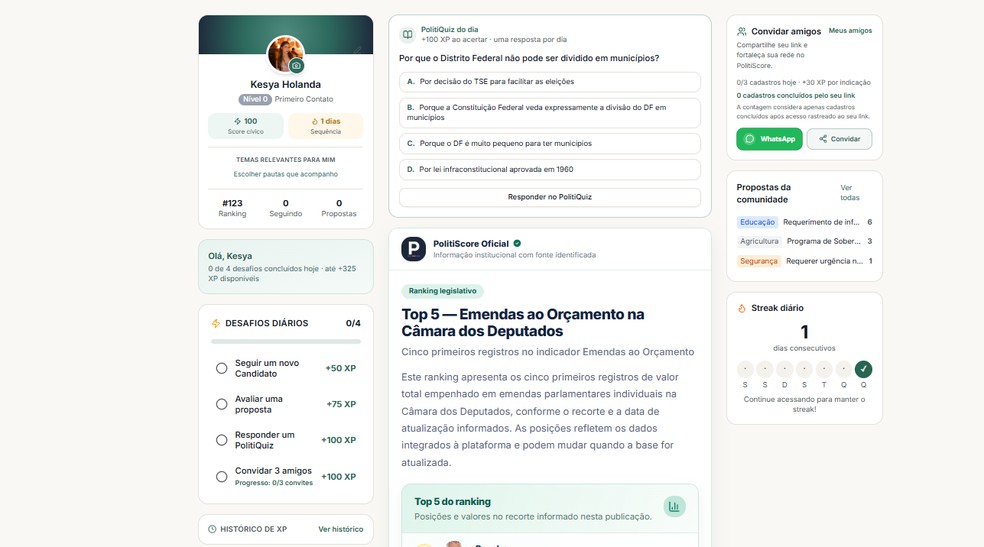
Task: Click the PolitiQuiz book icon
Action: (x=407, y=35)
